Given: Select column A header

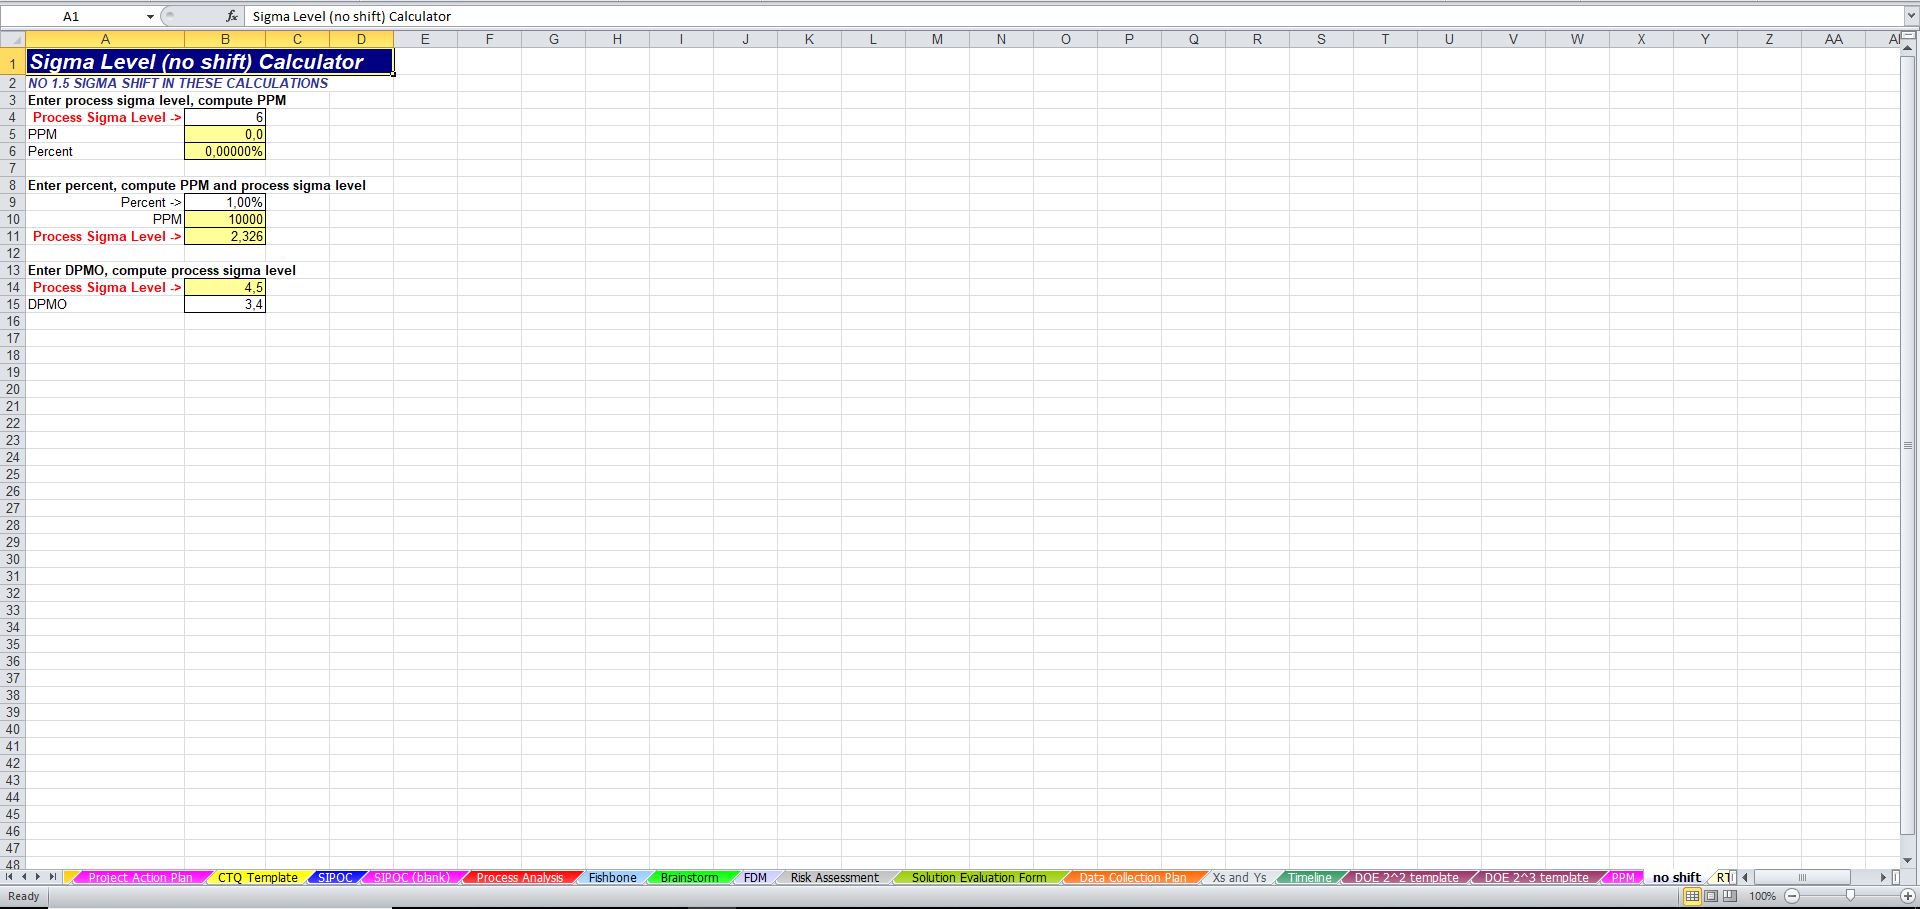Looking at the screenshot, I should click(x=105, y=39).
